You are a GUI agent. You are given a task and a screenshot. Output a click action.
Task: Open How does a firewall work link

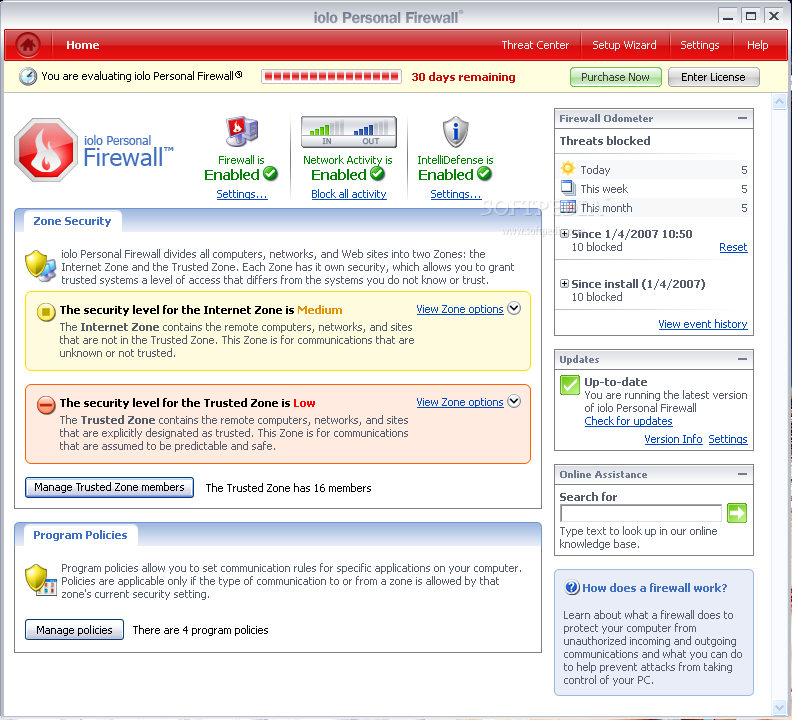coord(655,588)
